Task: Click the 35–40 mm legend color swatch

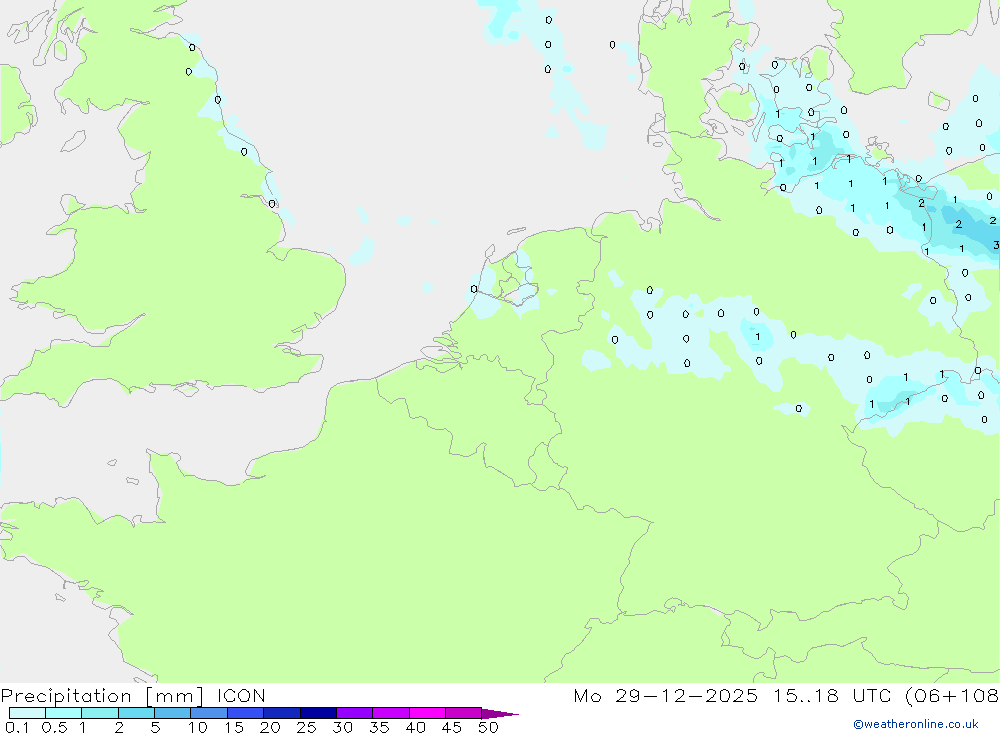Action: pyautogui.click(x=391, y=713)
